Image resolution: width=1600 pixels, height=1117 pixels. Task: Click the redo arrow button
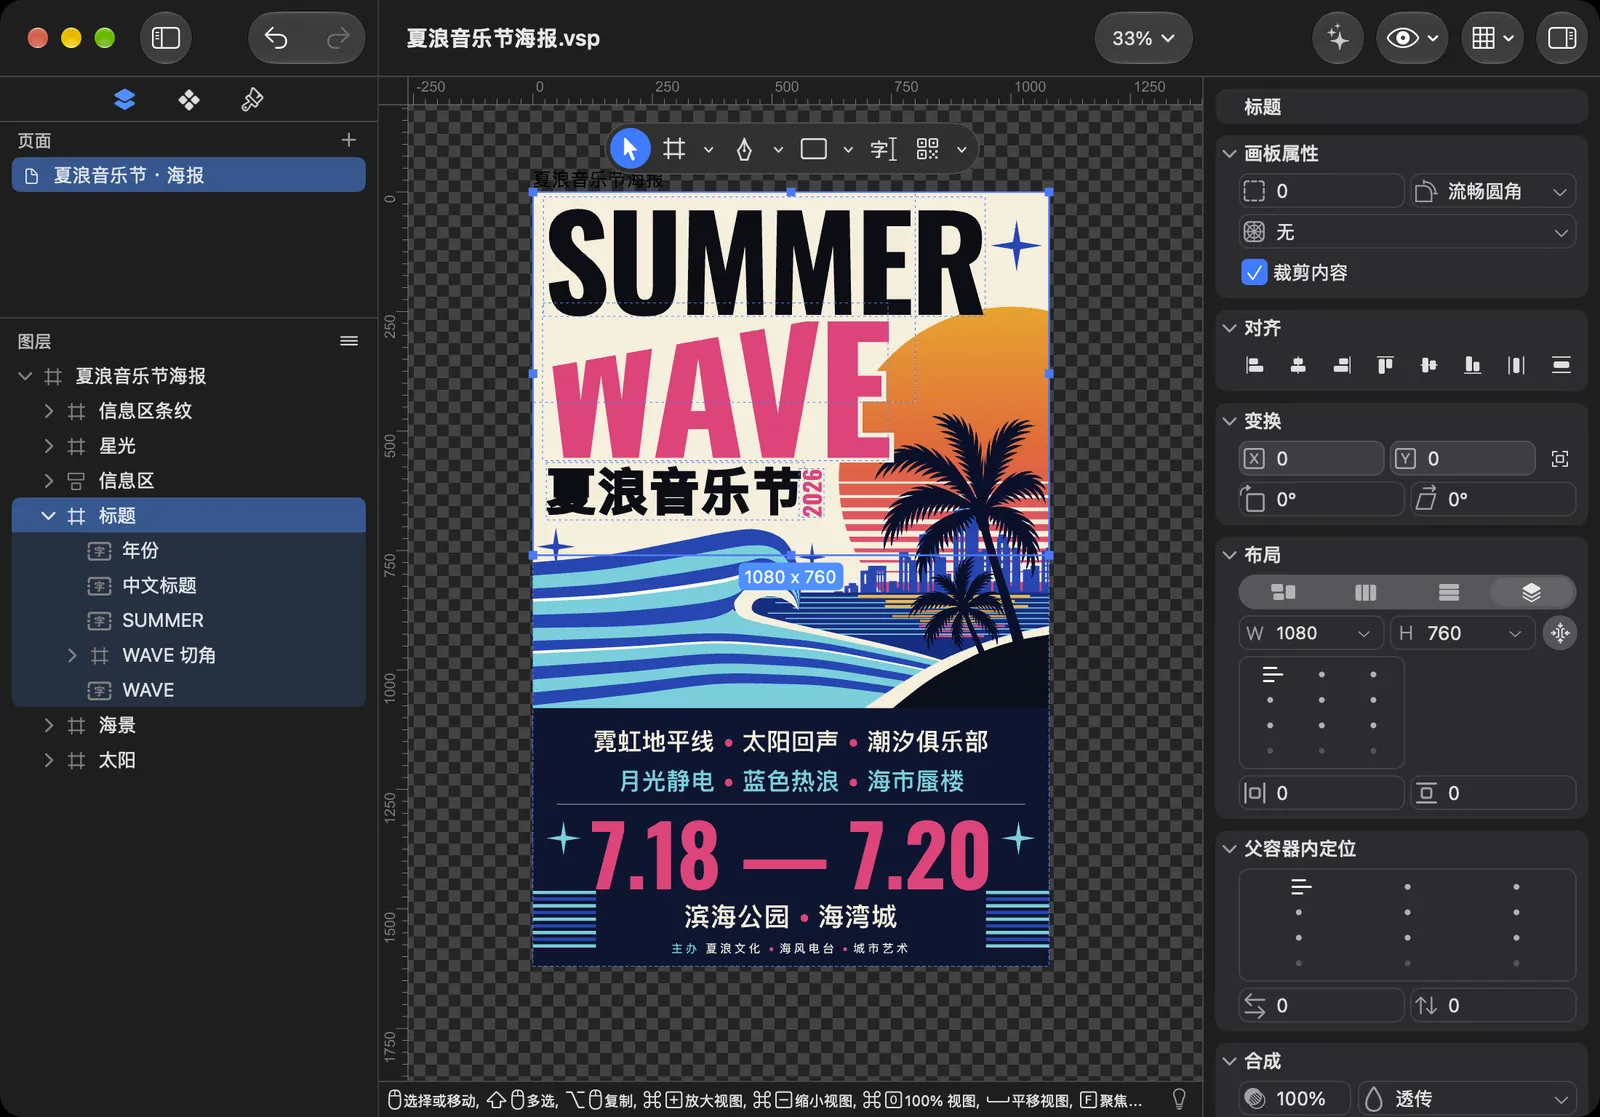point(337,38)
